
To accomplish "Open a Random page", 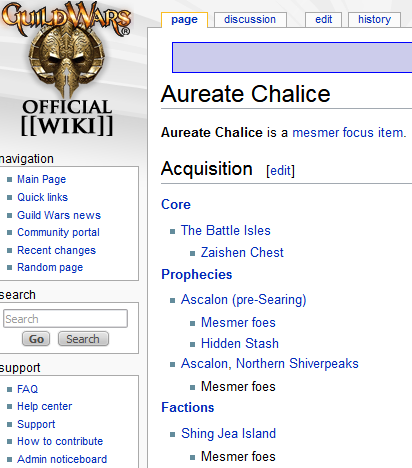I will pos(50,268).
